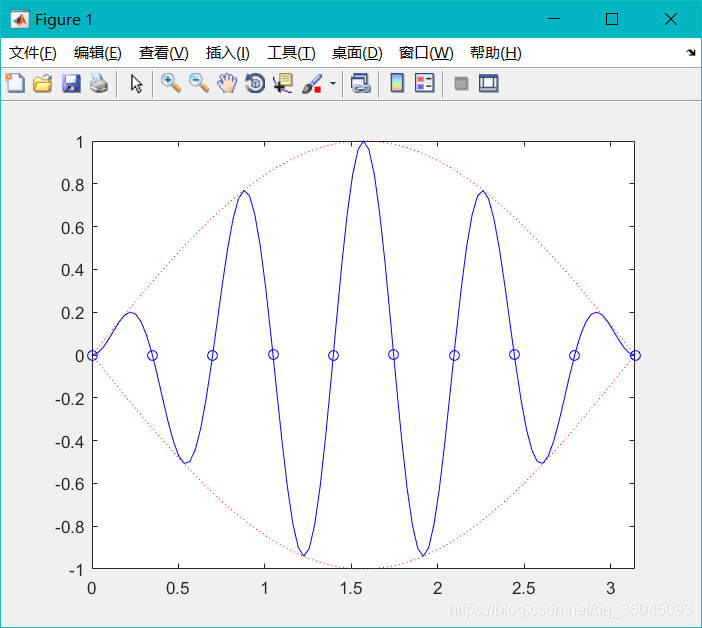Expand the Brush tool color dropdown arrow
702x628 pixels.
coord(332,84)
